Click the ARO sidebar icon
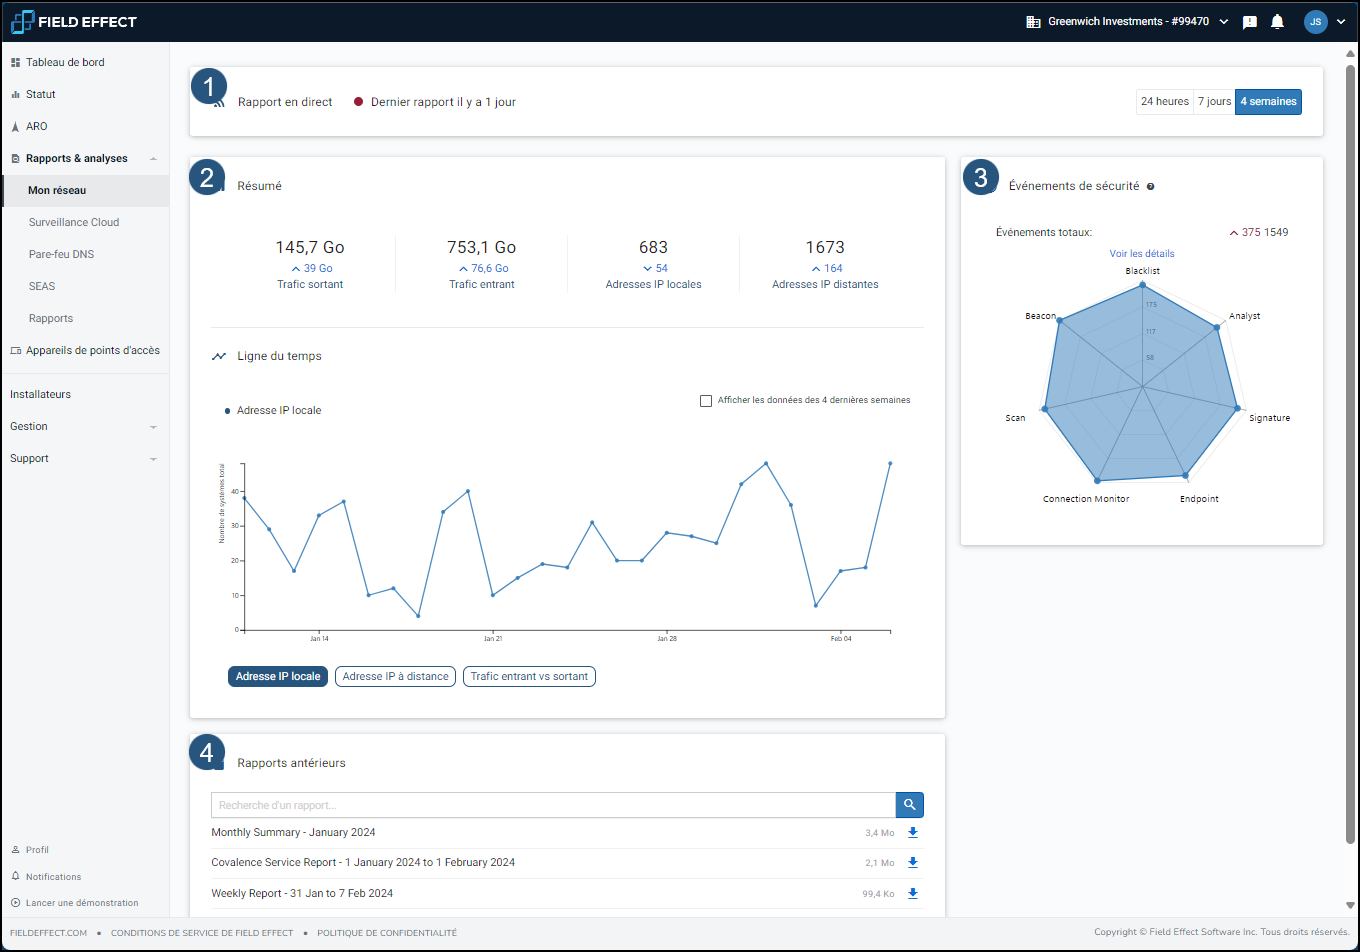Viewport: 1360px width, 952px height. [x=15, y=126]
